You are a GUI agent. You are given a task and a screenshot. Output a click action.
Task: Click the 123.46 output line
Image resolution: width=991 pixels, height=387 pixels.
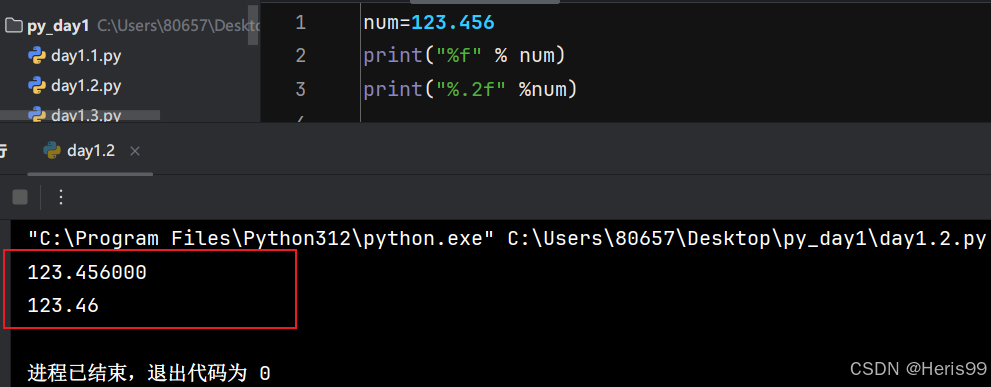point(63,306)
